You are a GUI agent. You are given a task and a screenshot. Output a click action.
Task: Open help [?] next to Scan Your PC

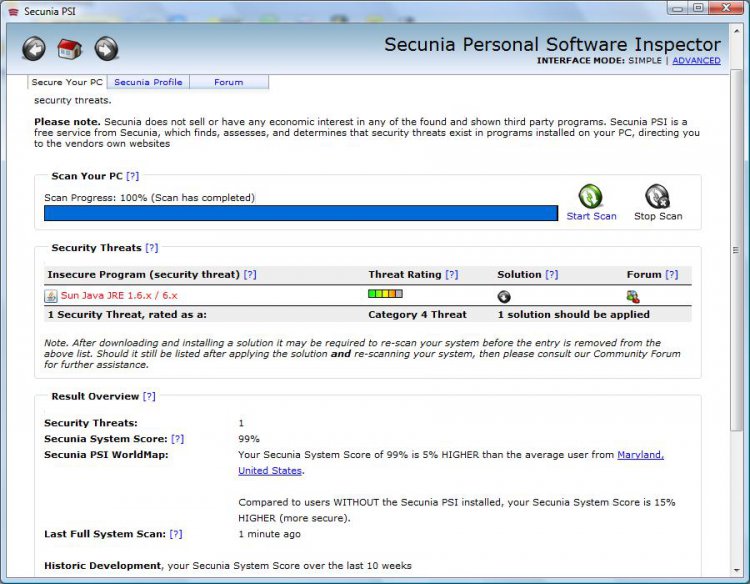point(132,176)
